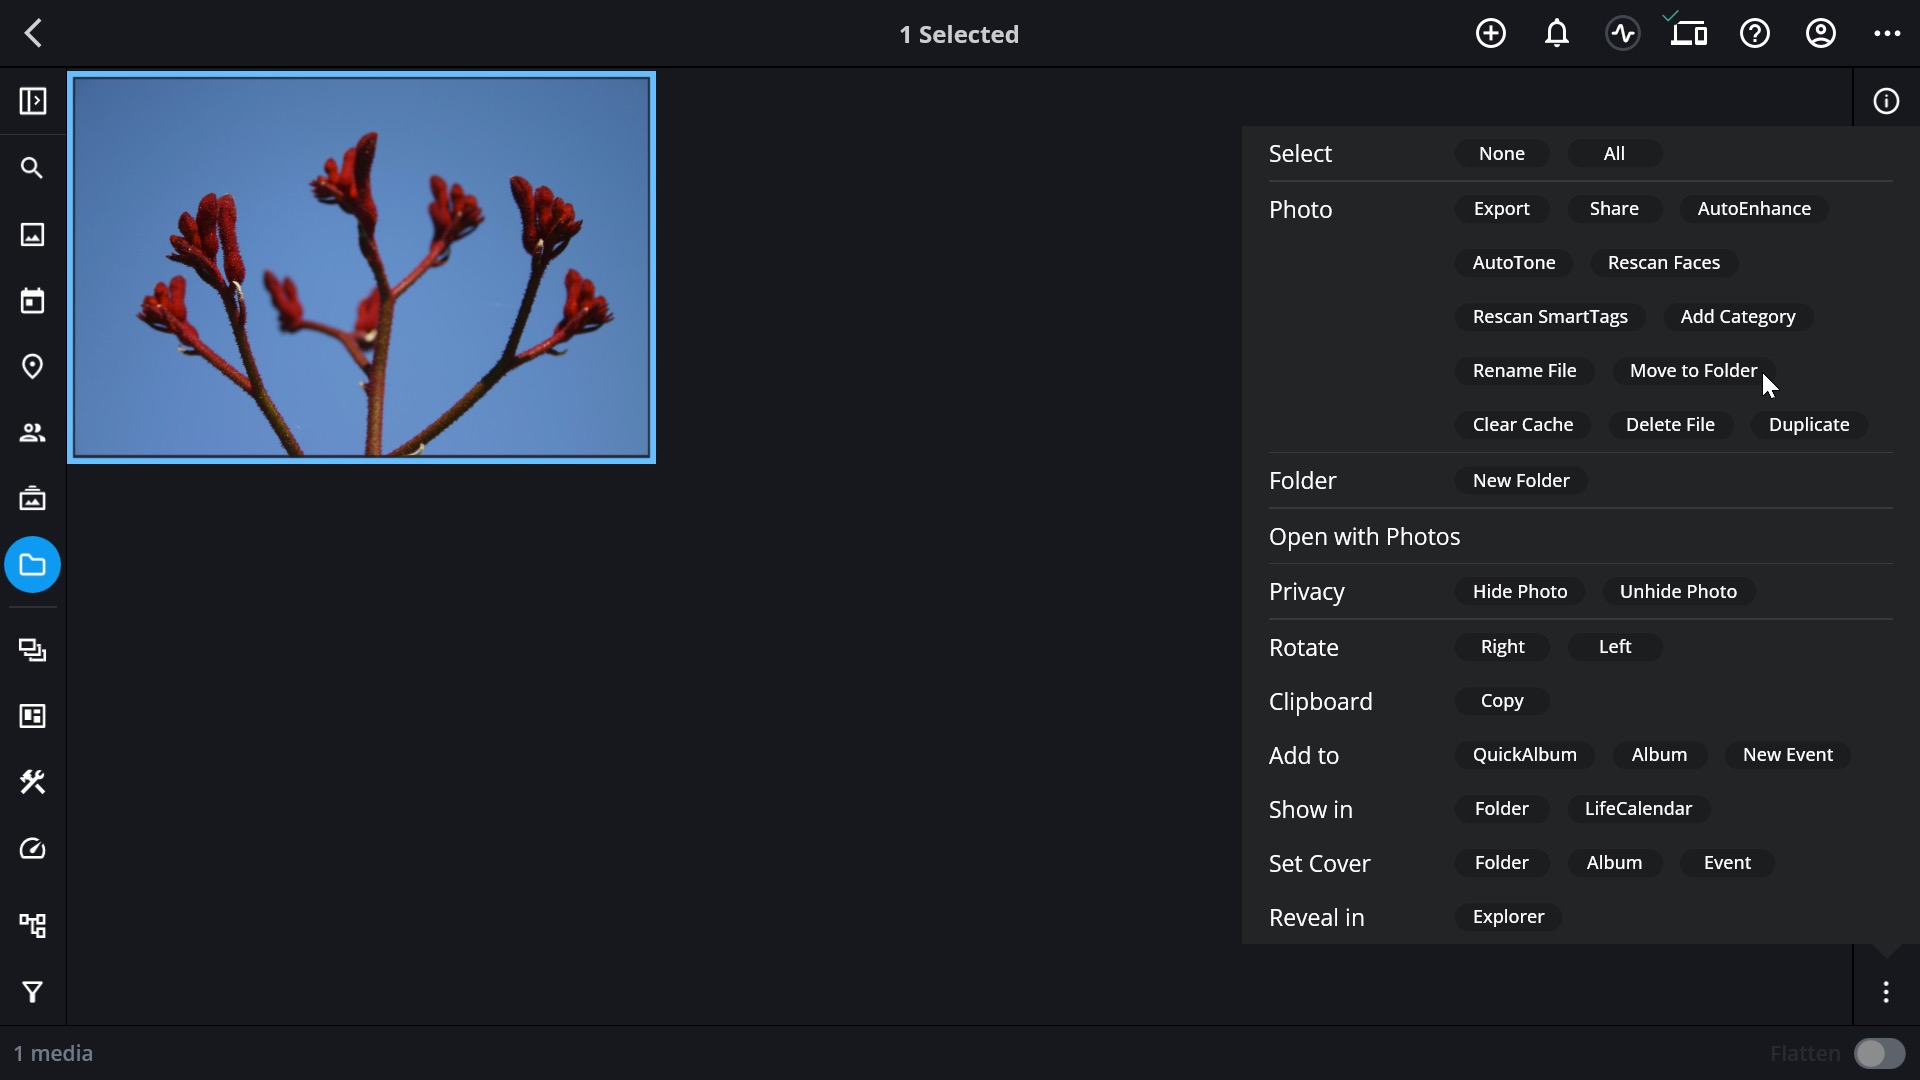Viewport: 1920px width, 1080px height.
Task: Click Hide Photo under Privacy
Action: (1520, 591)
